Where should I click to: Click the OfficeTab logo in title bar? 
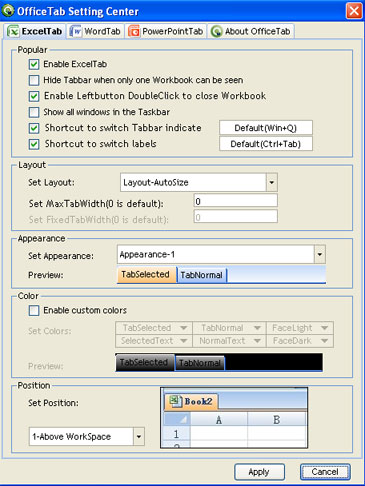[x=8, y=11]
